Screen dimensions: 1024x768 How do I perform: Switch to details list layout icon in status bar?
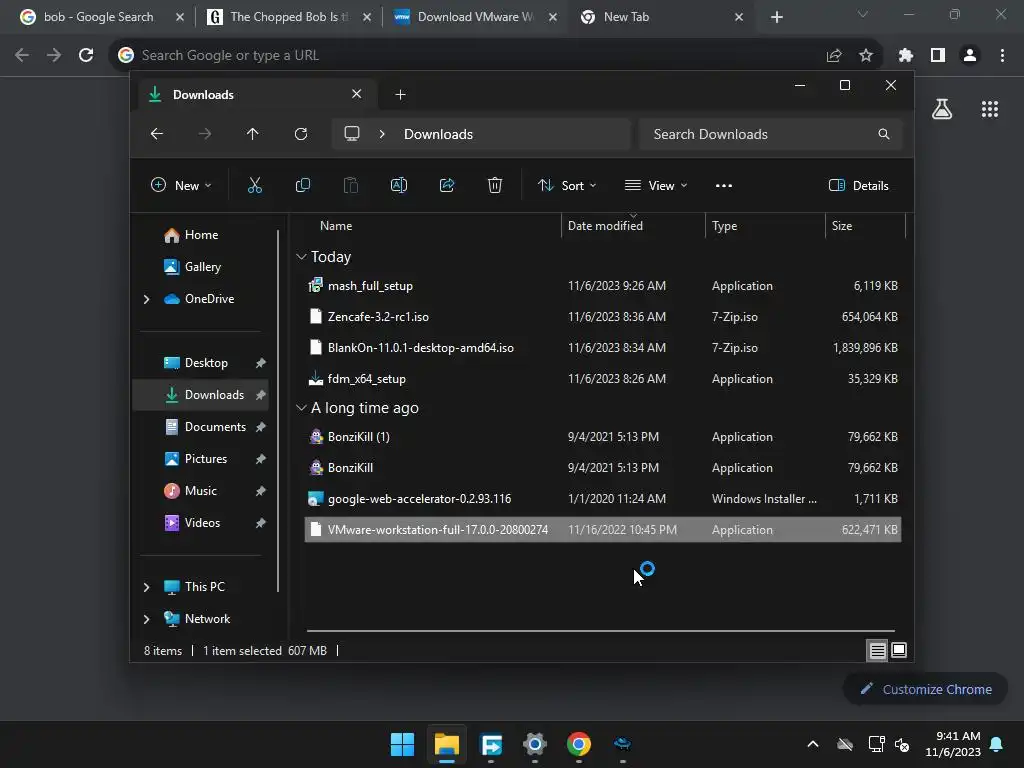pyautogui.click(x=877, y=650)
